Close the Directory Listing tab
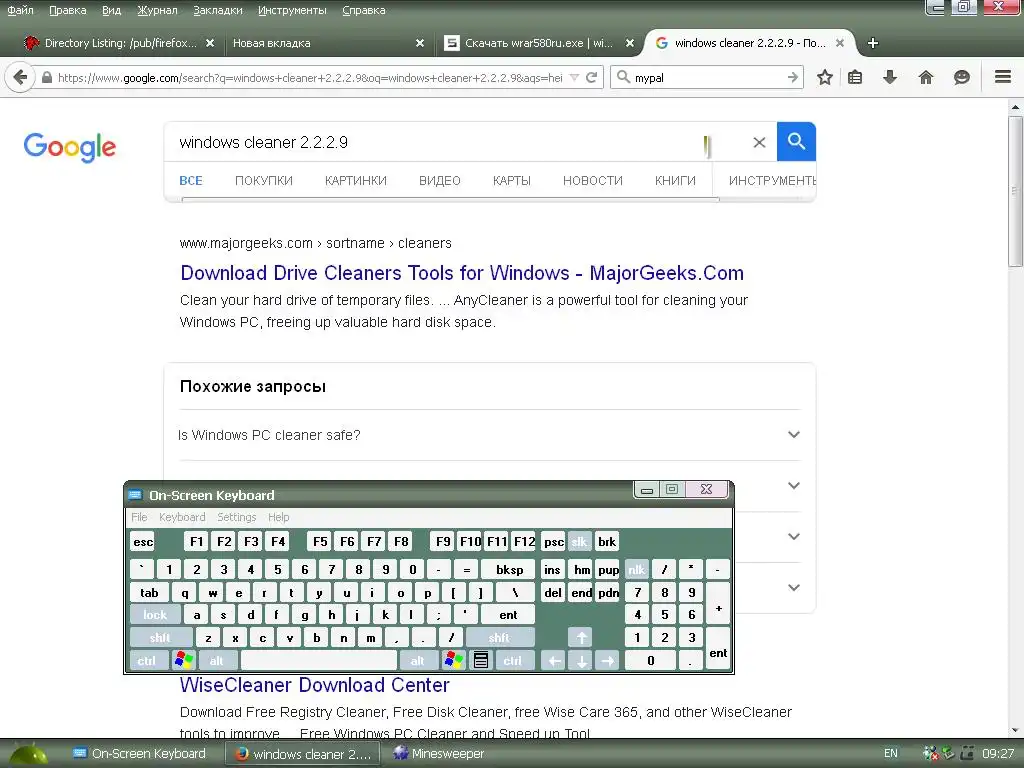Image resolution: width=1024 pixels, height=768 pixels. [210, 43]
